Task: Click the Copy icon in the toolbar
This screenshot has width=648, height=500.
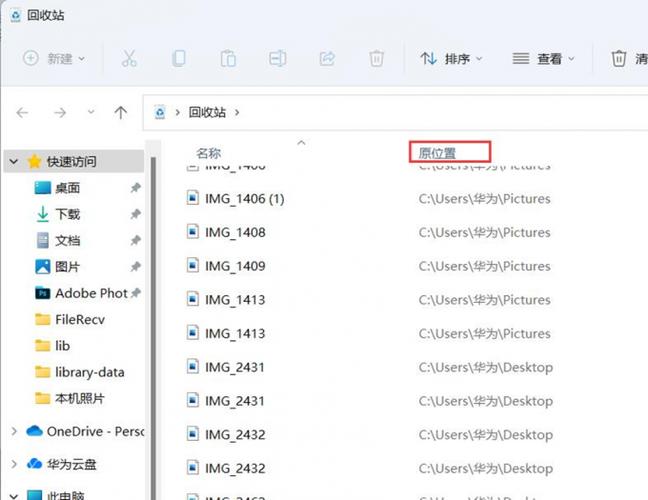Action: (179, 59)
